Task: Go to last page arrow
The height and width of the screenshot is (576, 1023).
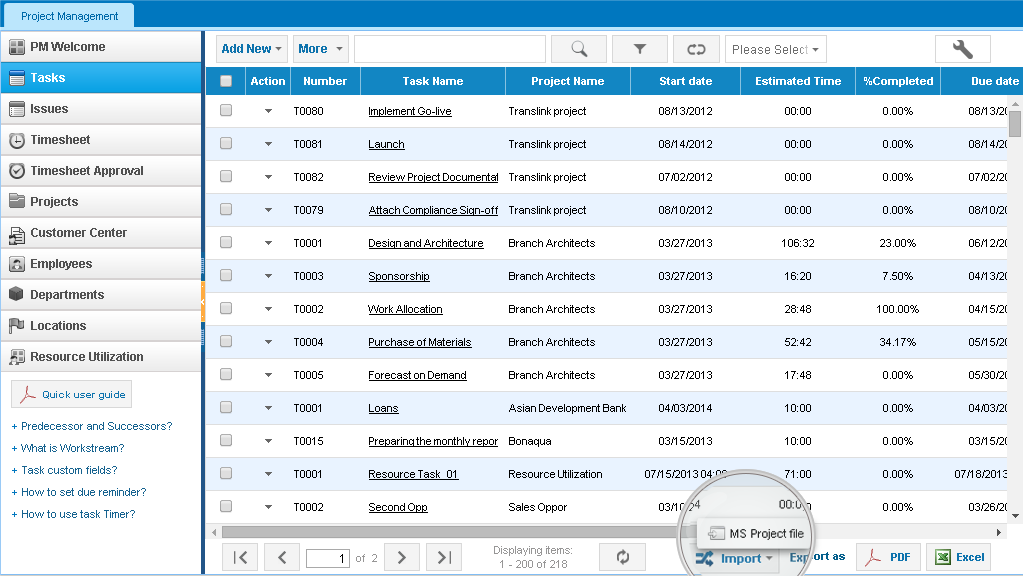Action: (x=444, y=557)
